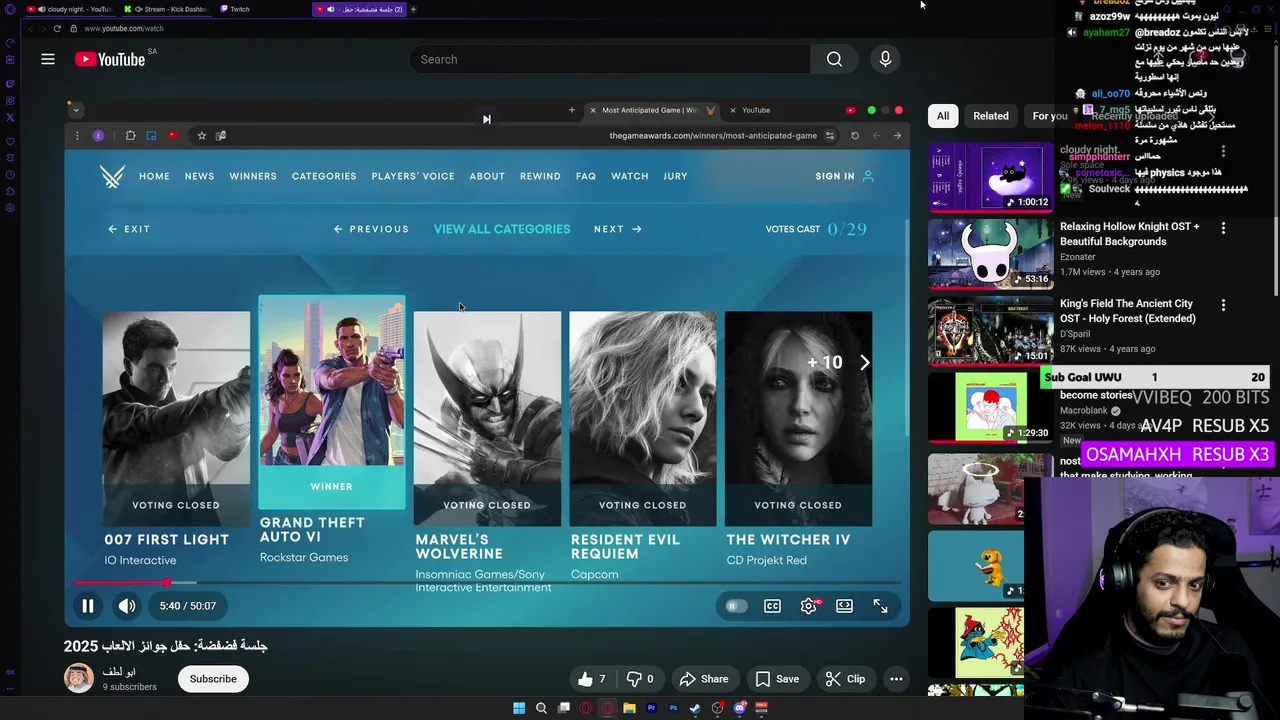The height and width of the screenshot is (720, 1280).
Task: Select the Related filter chip
Action: coord(991,116)
